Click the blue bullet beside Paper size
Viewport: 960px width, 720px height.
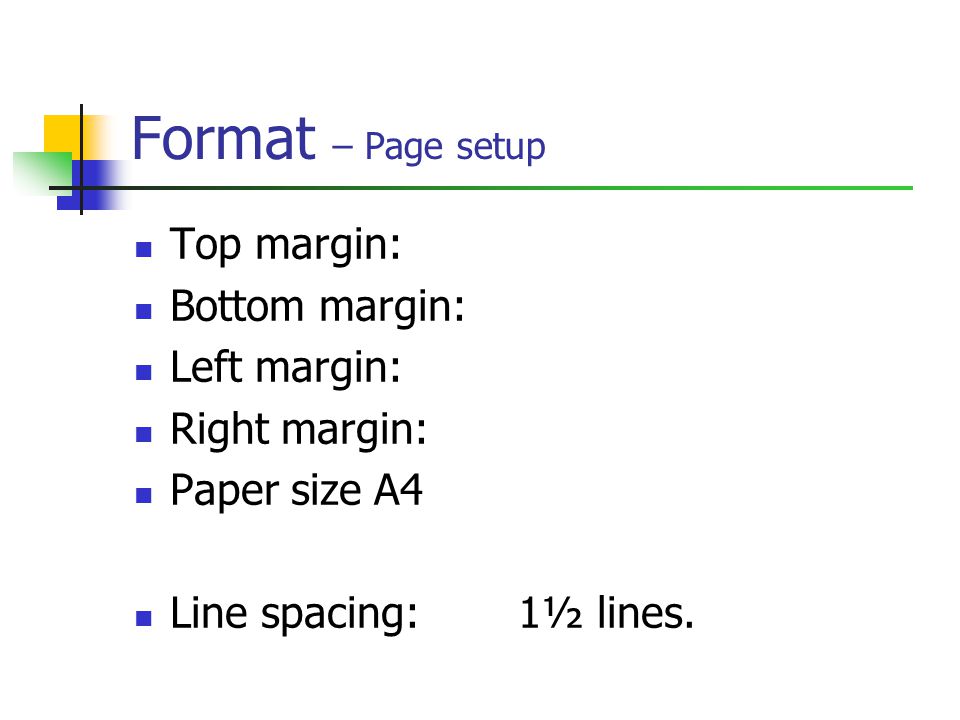point(144,495)
